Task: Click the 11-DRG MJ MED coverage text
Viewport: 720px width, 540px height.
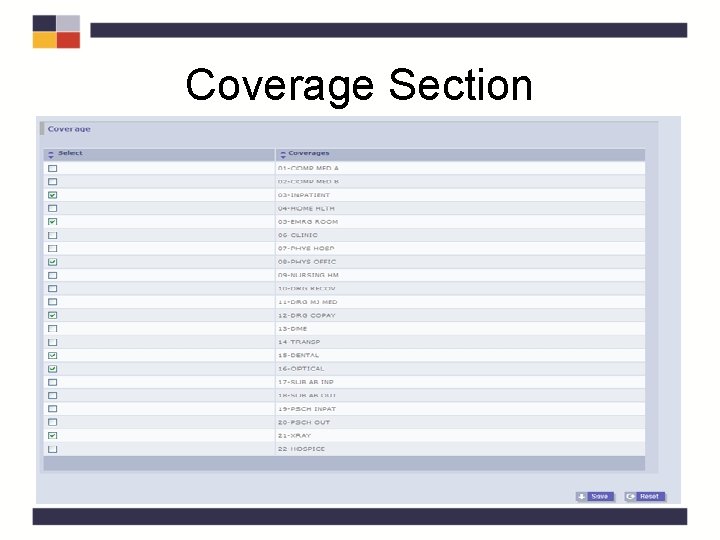Action: (x=308, y=302)
